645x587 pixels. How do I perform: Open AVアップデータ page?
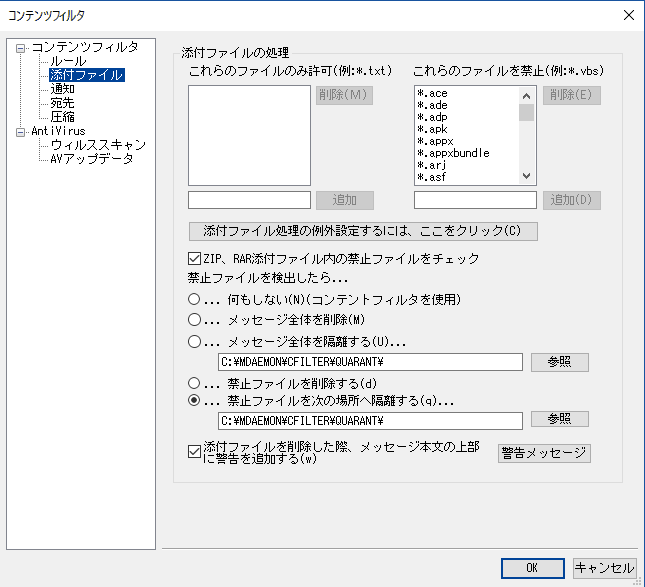coord(92,159)
